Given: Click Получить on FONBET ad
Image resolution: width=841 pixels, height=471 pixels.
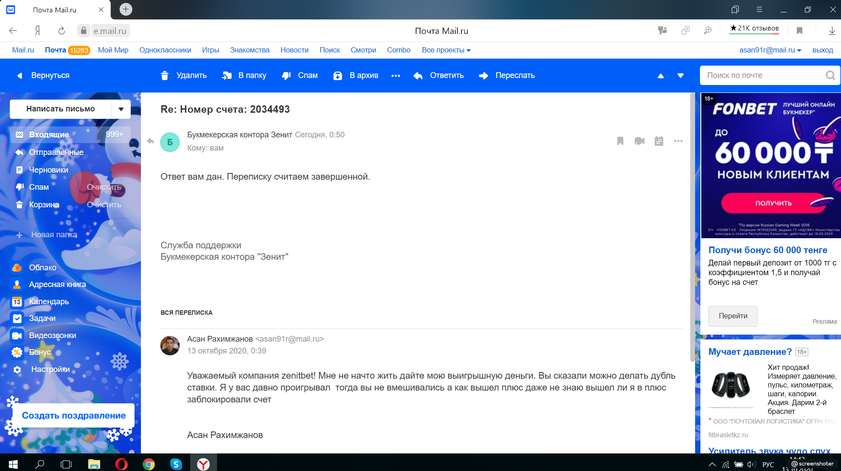Looking at the screenshot, I should pos(773,203).
